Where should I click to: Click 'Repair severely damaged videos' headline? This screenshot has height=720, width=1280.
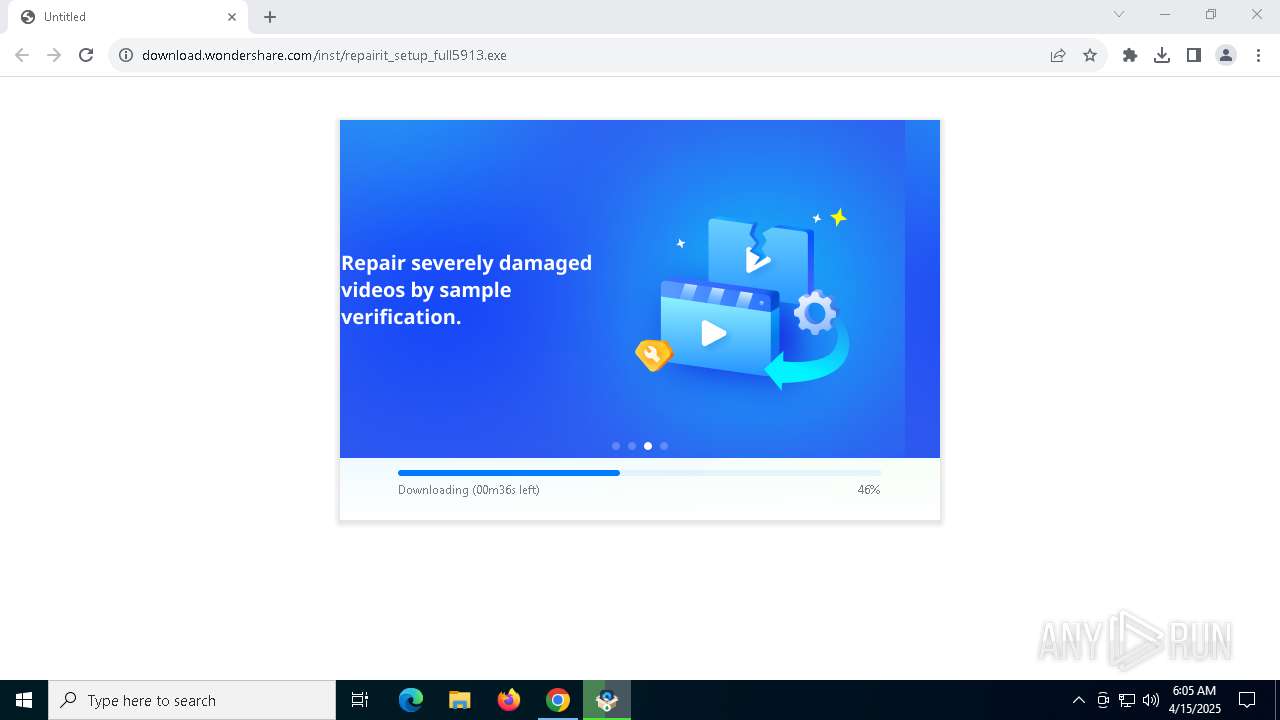[x=466, y=289]
